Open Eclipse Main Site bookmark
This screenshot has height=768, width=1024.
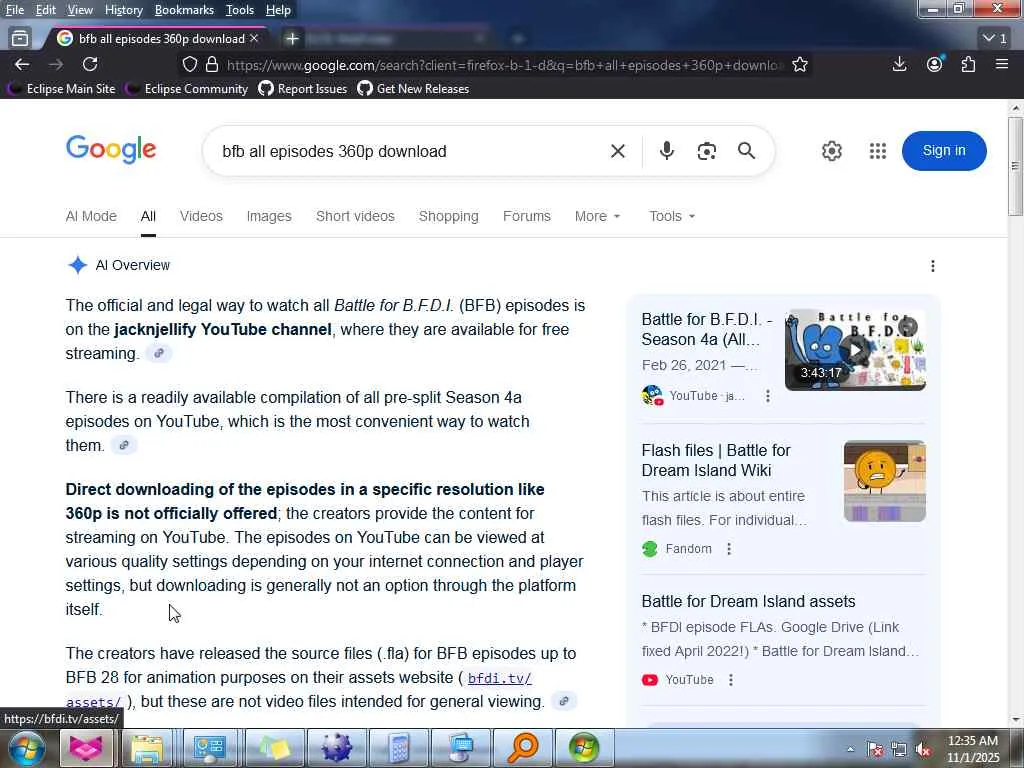point(63,89)
